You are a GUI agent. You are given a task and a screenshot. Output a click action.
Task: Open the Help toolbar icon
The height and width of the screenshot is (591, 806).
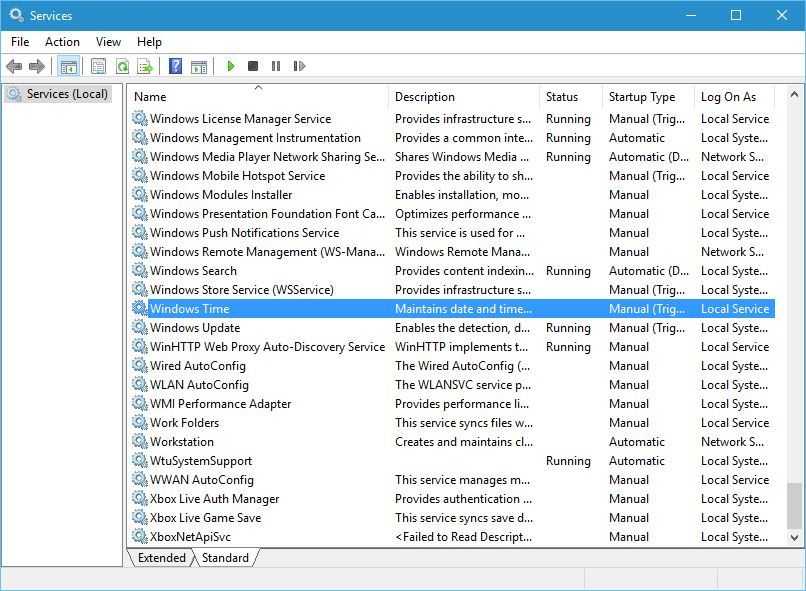click(175, 66)
